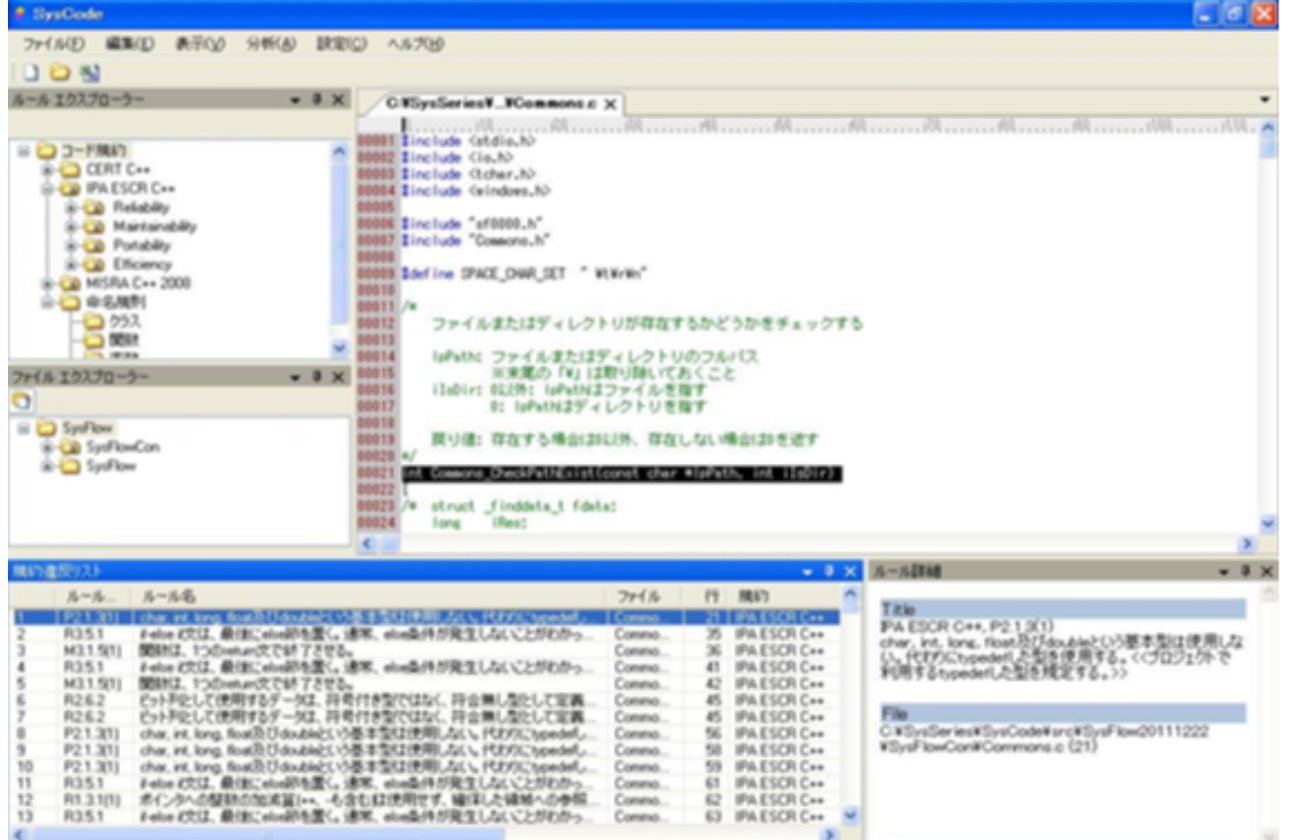Image resolution: width=1290 pixels, height=840 pixels.
Task: Click the Open folder toolbar icon
Action: (x=60, y=73)
